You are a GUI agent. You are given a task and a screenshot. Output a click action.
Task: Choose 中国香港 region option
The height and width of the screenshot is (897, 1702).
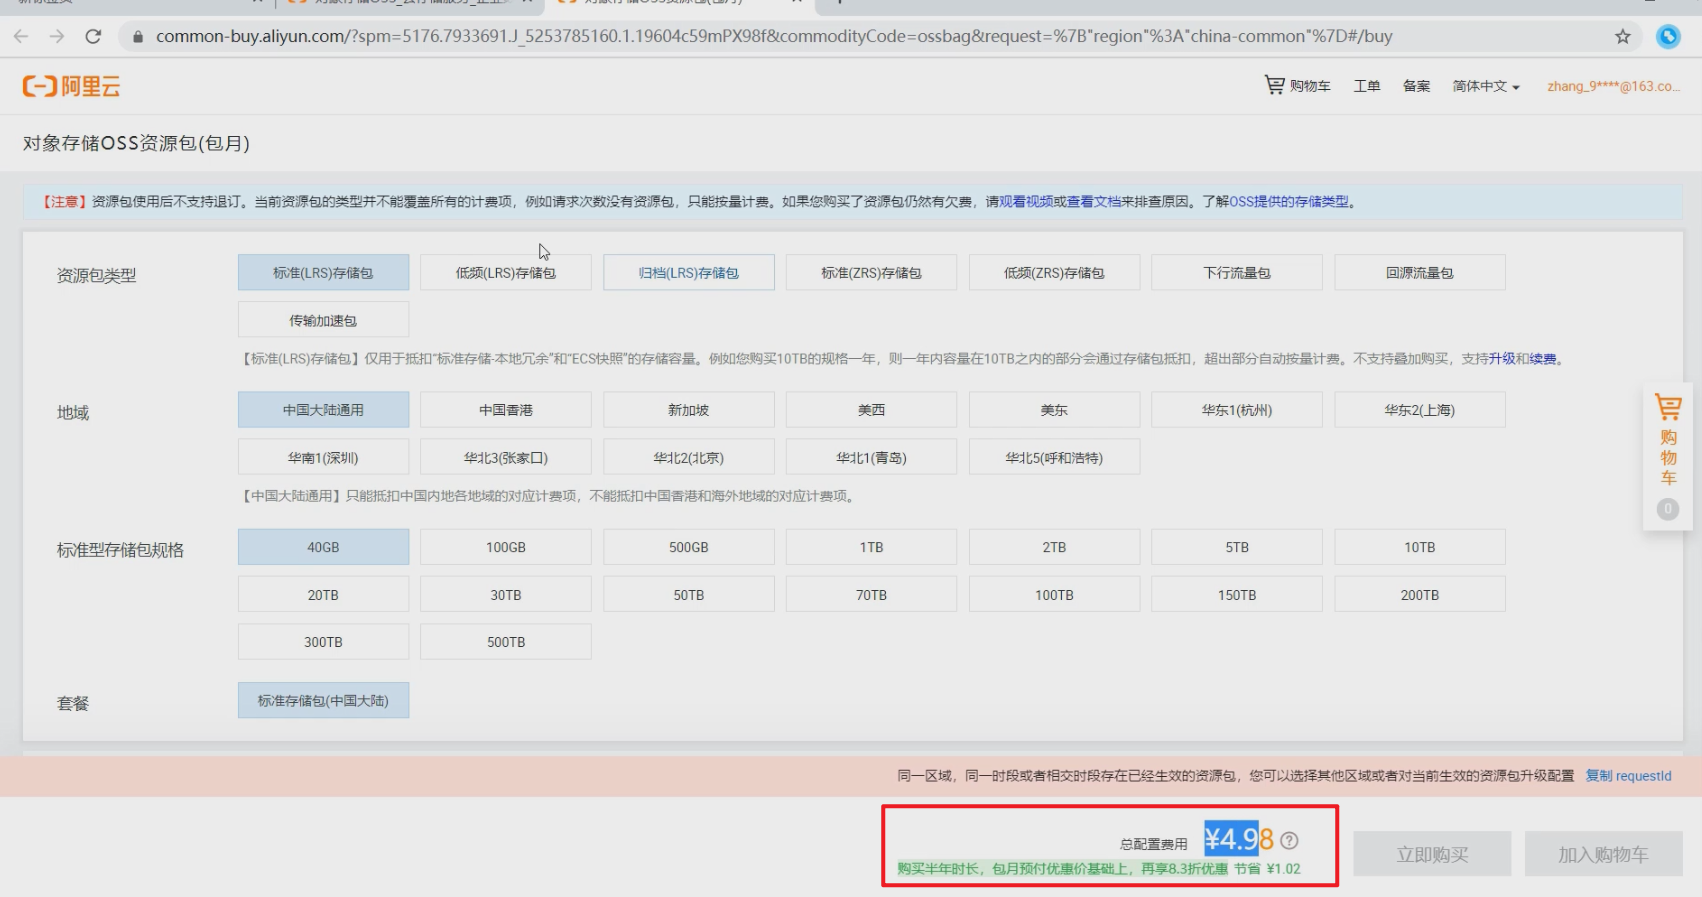(505, 410)
